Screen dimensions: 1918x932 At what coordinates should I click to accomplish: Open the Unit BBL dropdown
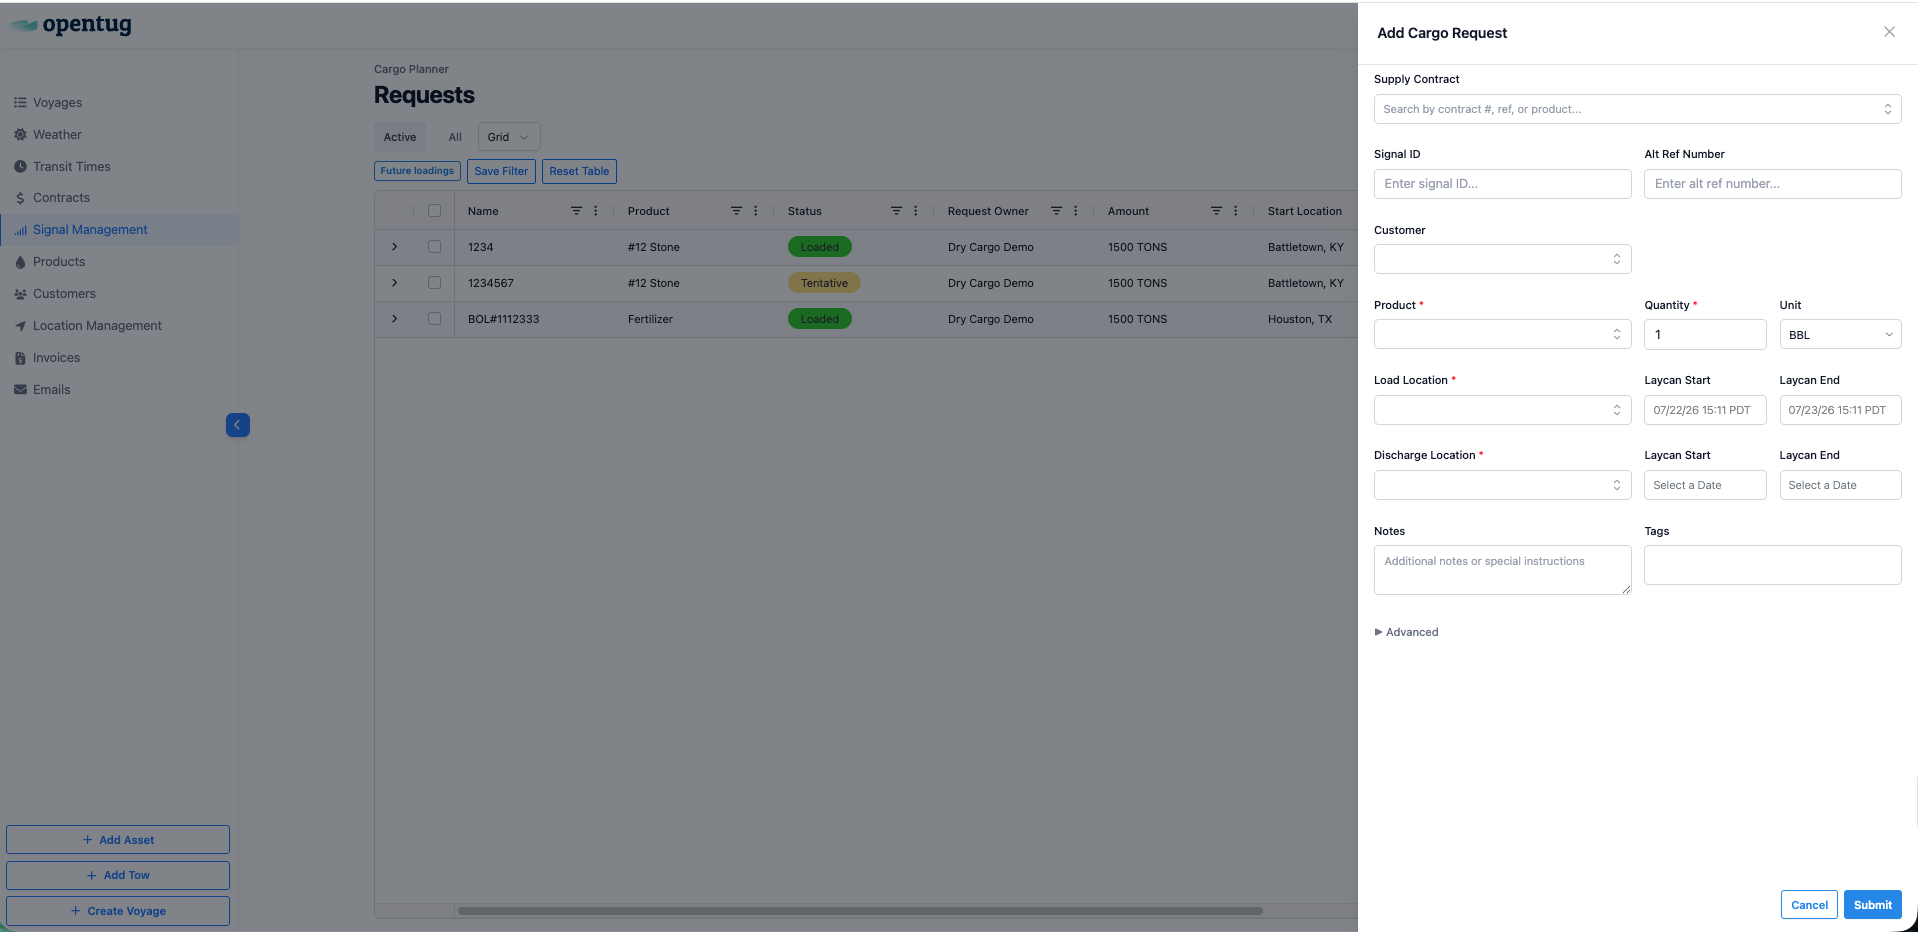point(1840,335)
